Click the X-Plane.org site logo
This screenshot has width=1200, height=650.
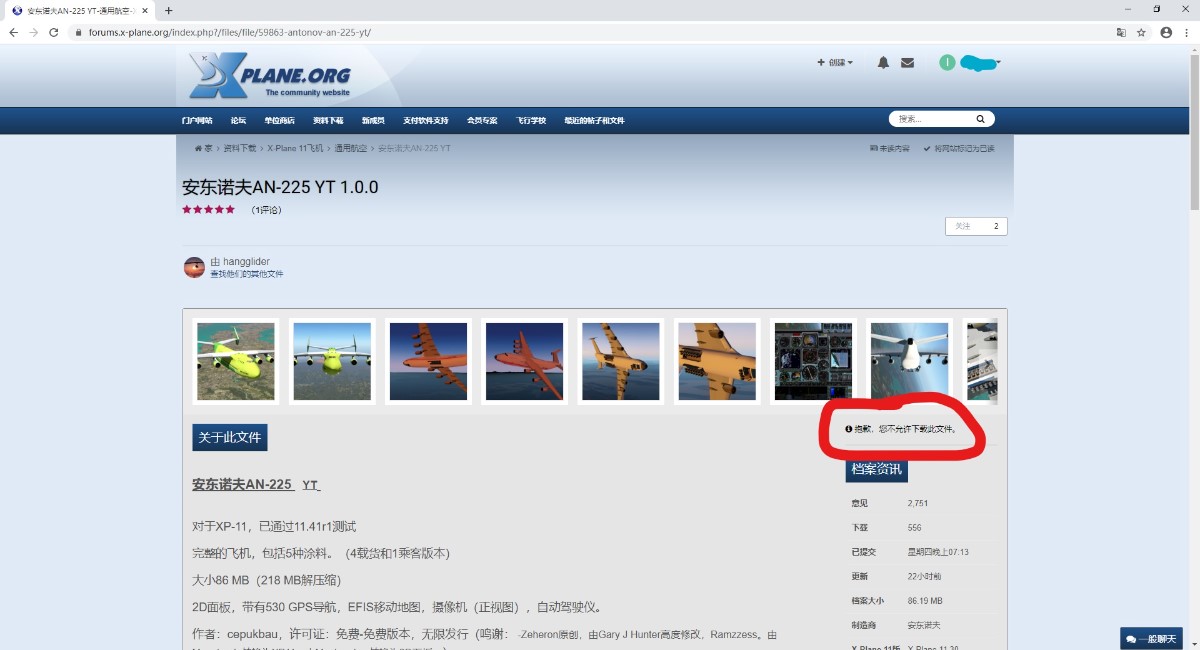tap(270, 75)
